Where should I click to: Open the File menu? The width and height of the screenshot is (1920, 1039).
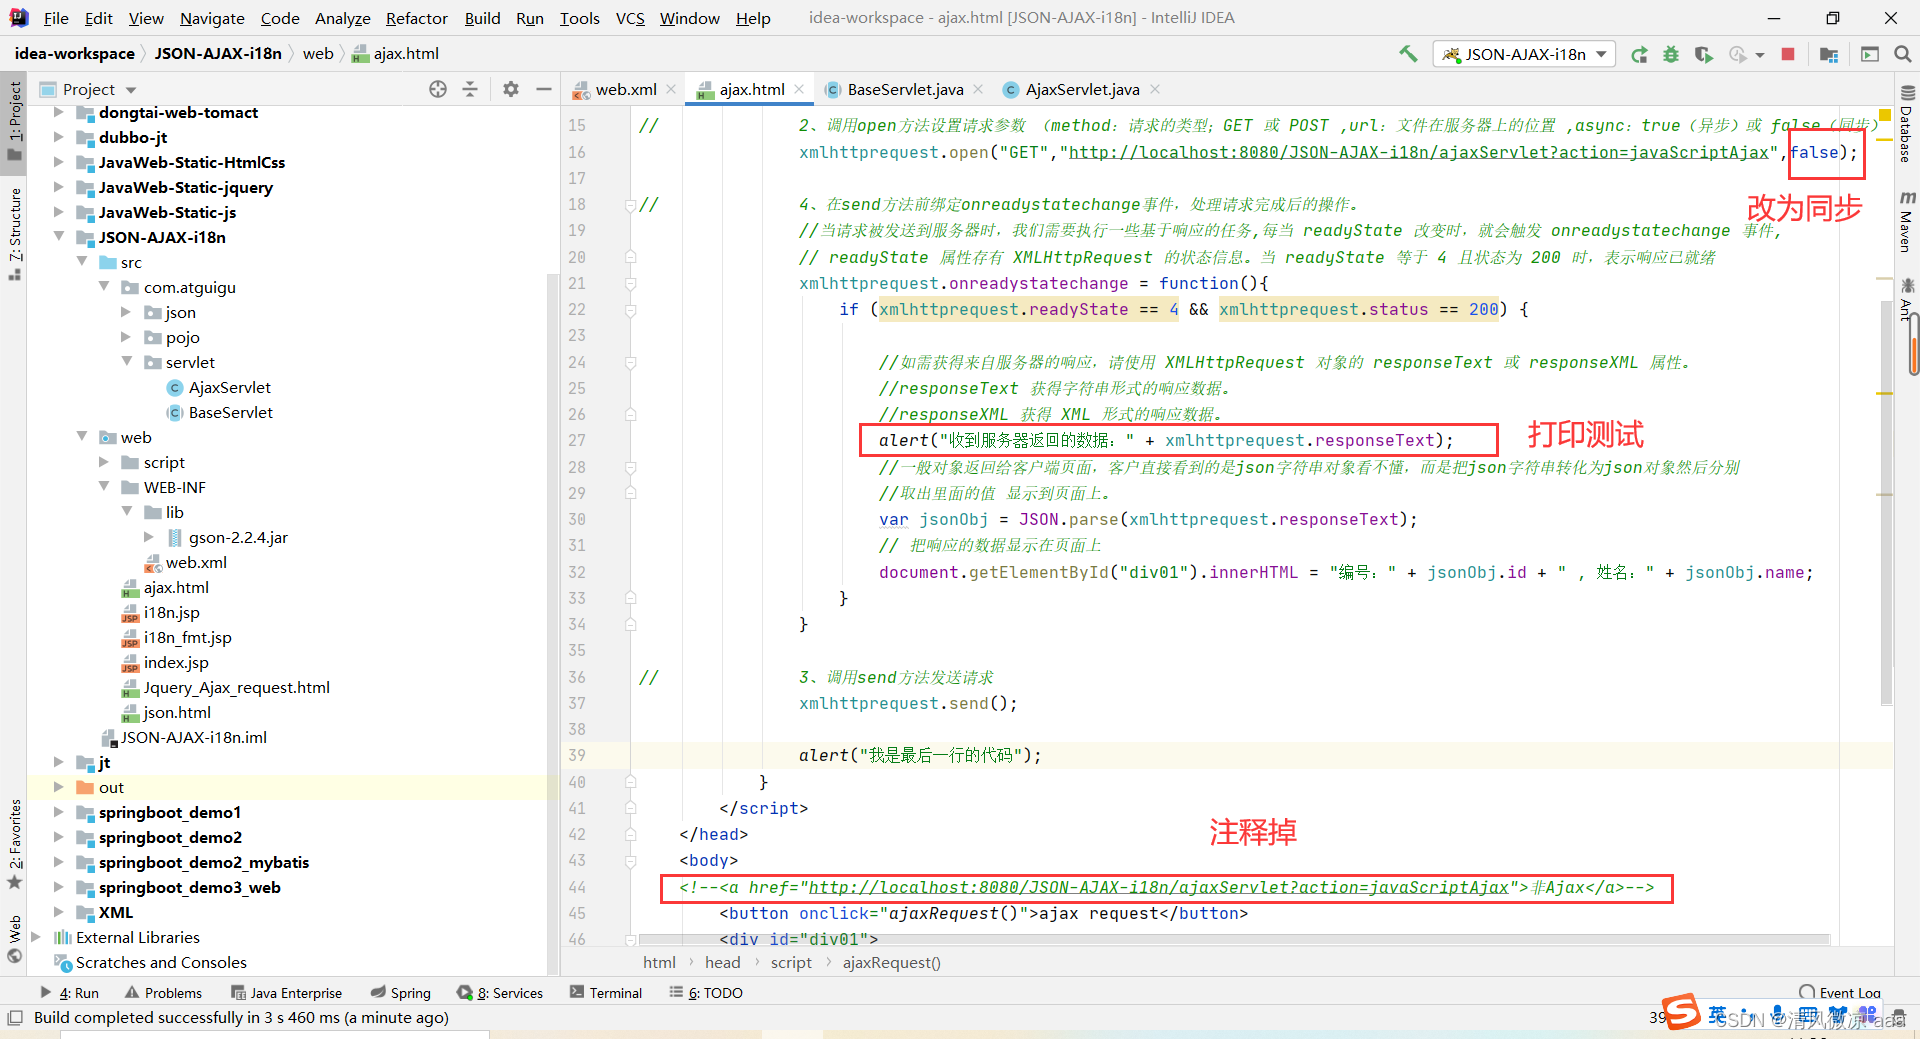point(56,18)
